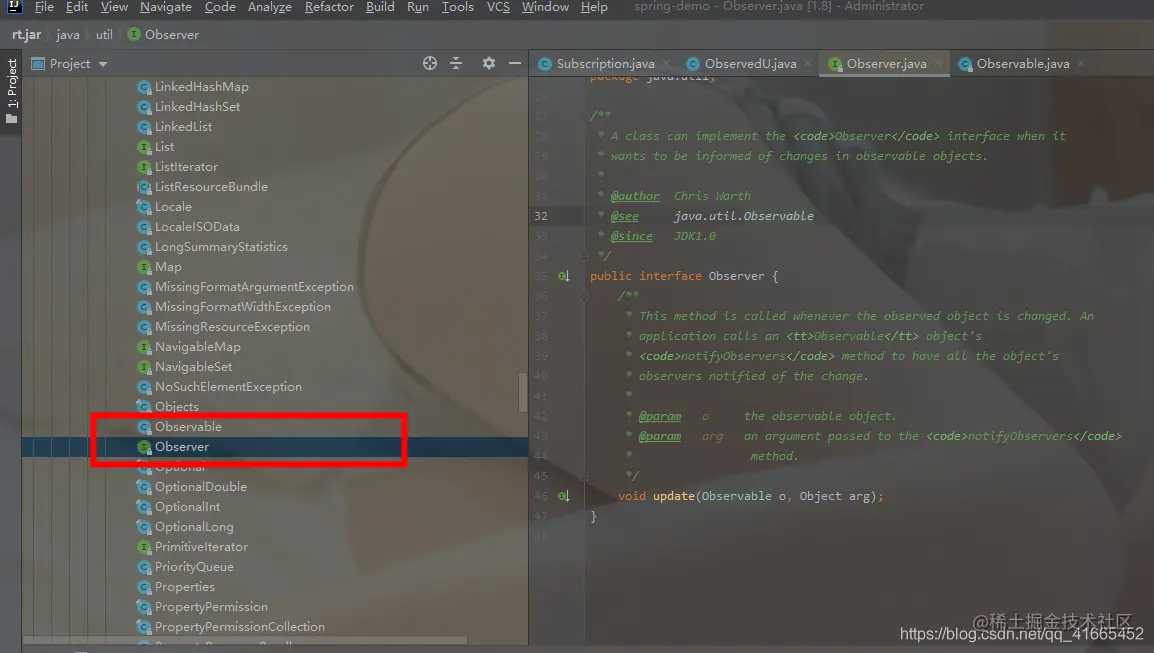Select LocaleISOData in tree
This screenshot has height=653, width=1154.
pos(197,227)
